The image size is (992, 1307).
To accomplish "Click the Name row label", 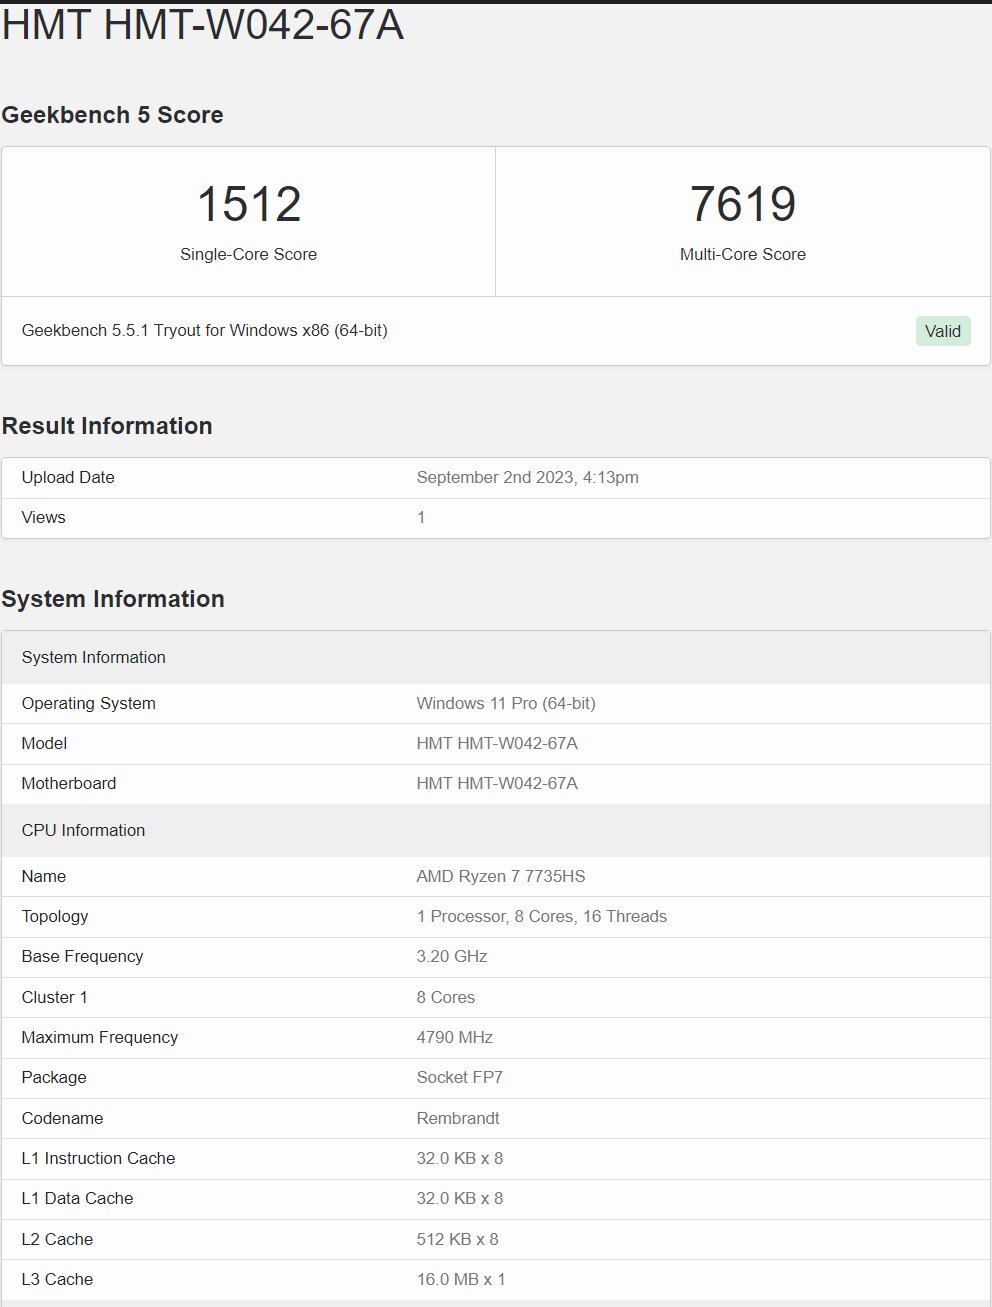I will pos(43,876).
